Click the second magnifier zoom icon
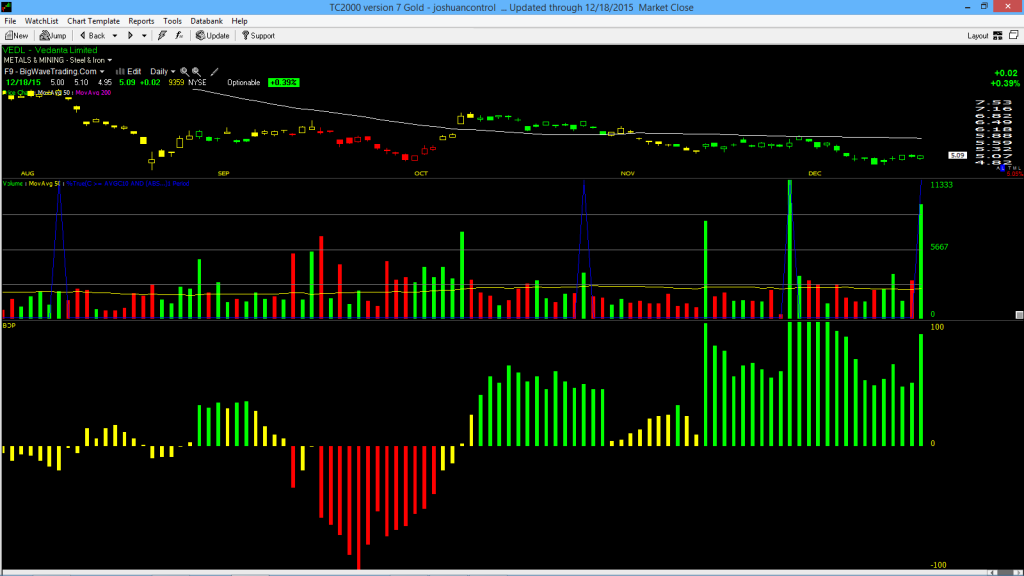Viewport: 1024px width, 576px height. coord(196,72)
